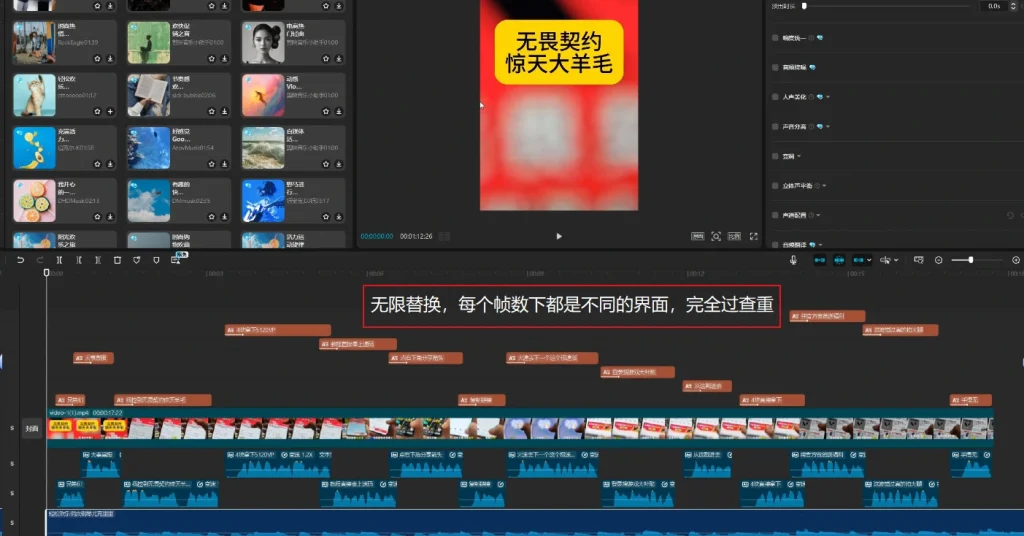The width and height of the screenshot is (1024, 536).
Task: Expand the 人声美化 options arrow
Action: coord(828,97)
